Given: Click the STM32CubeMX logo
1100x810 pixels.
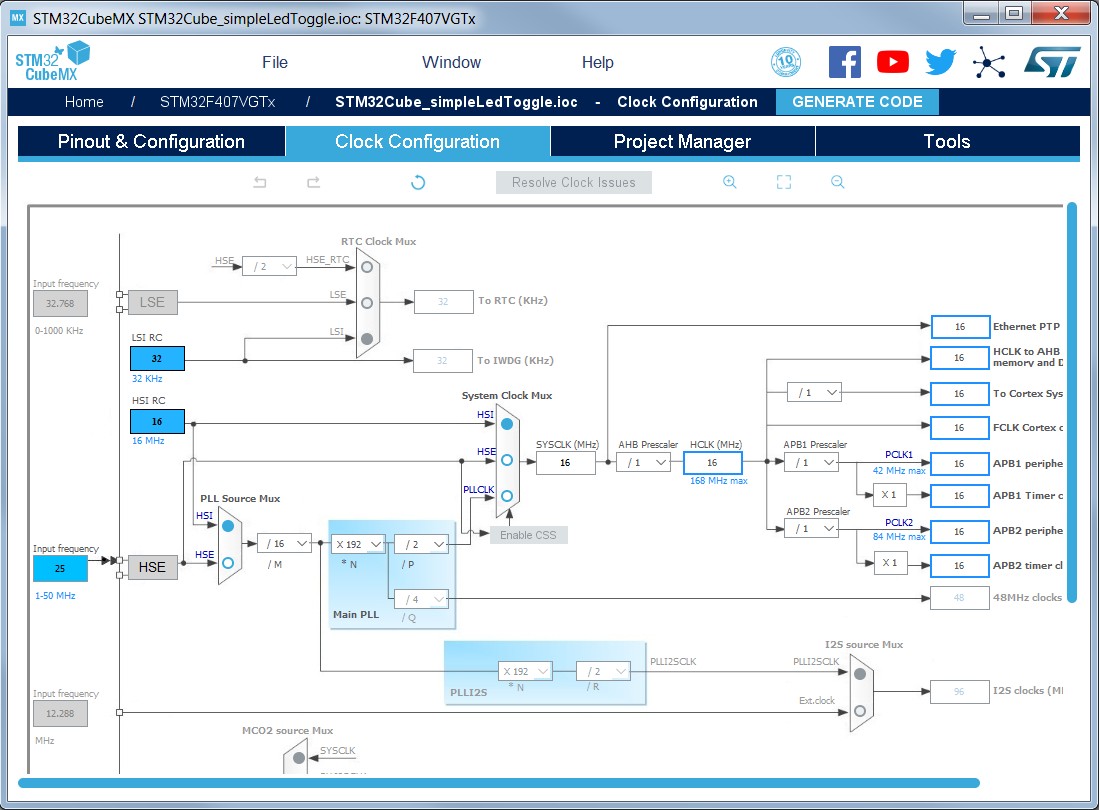Looking at the screenshot, I should (53, 61).
